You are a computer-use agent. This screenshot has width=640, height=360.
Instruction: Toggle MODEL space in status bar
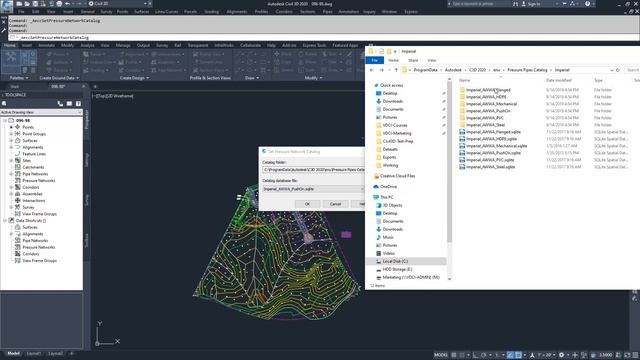pos(440,355)
